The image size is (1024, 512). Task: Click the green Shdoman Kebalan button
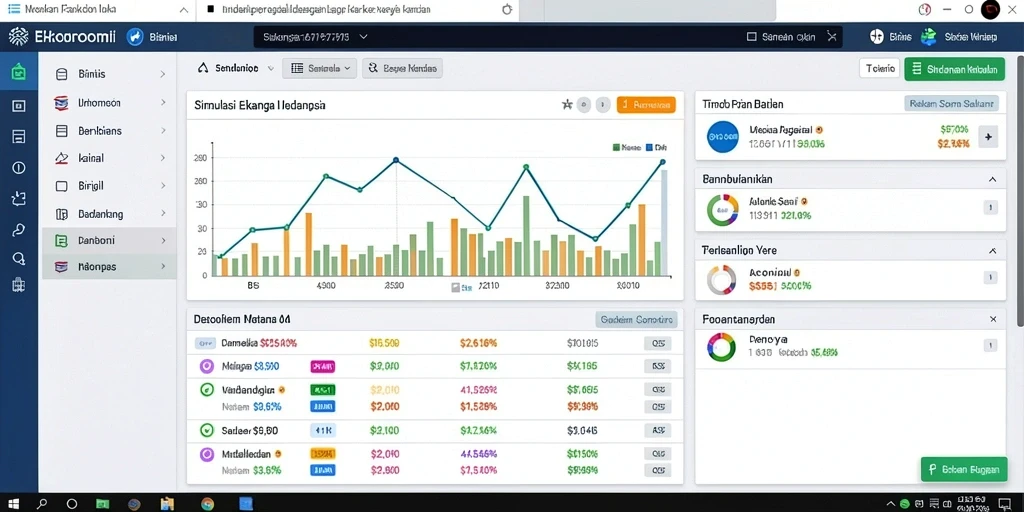tap(955, 69)
